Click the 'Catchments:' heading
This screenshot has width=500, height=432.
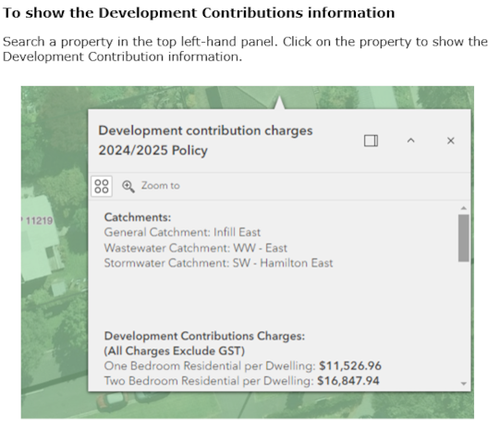pyautogui.click(x=137, y=217)
